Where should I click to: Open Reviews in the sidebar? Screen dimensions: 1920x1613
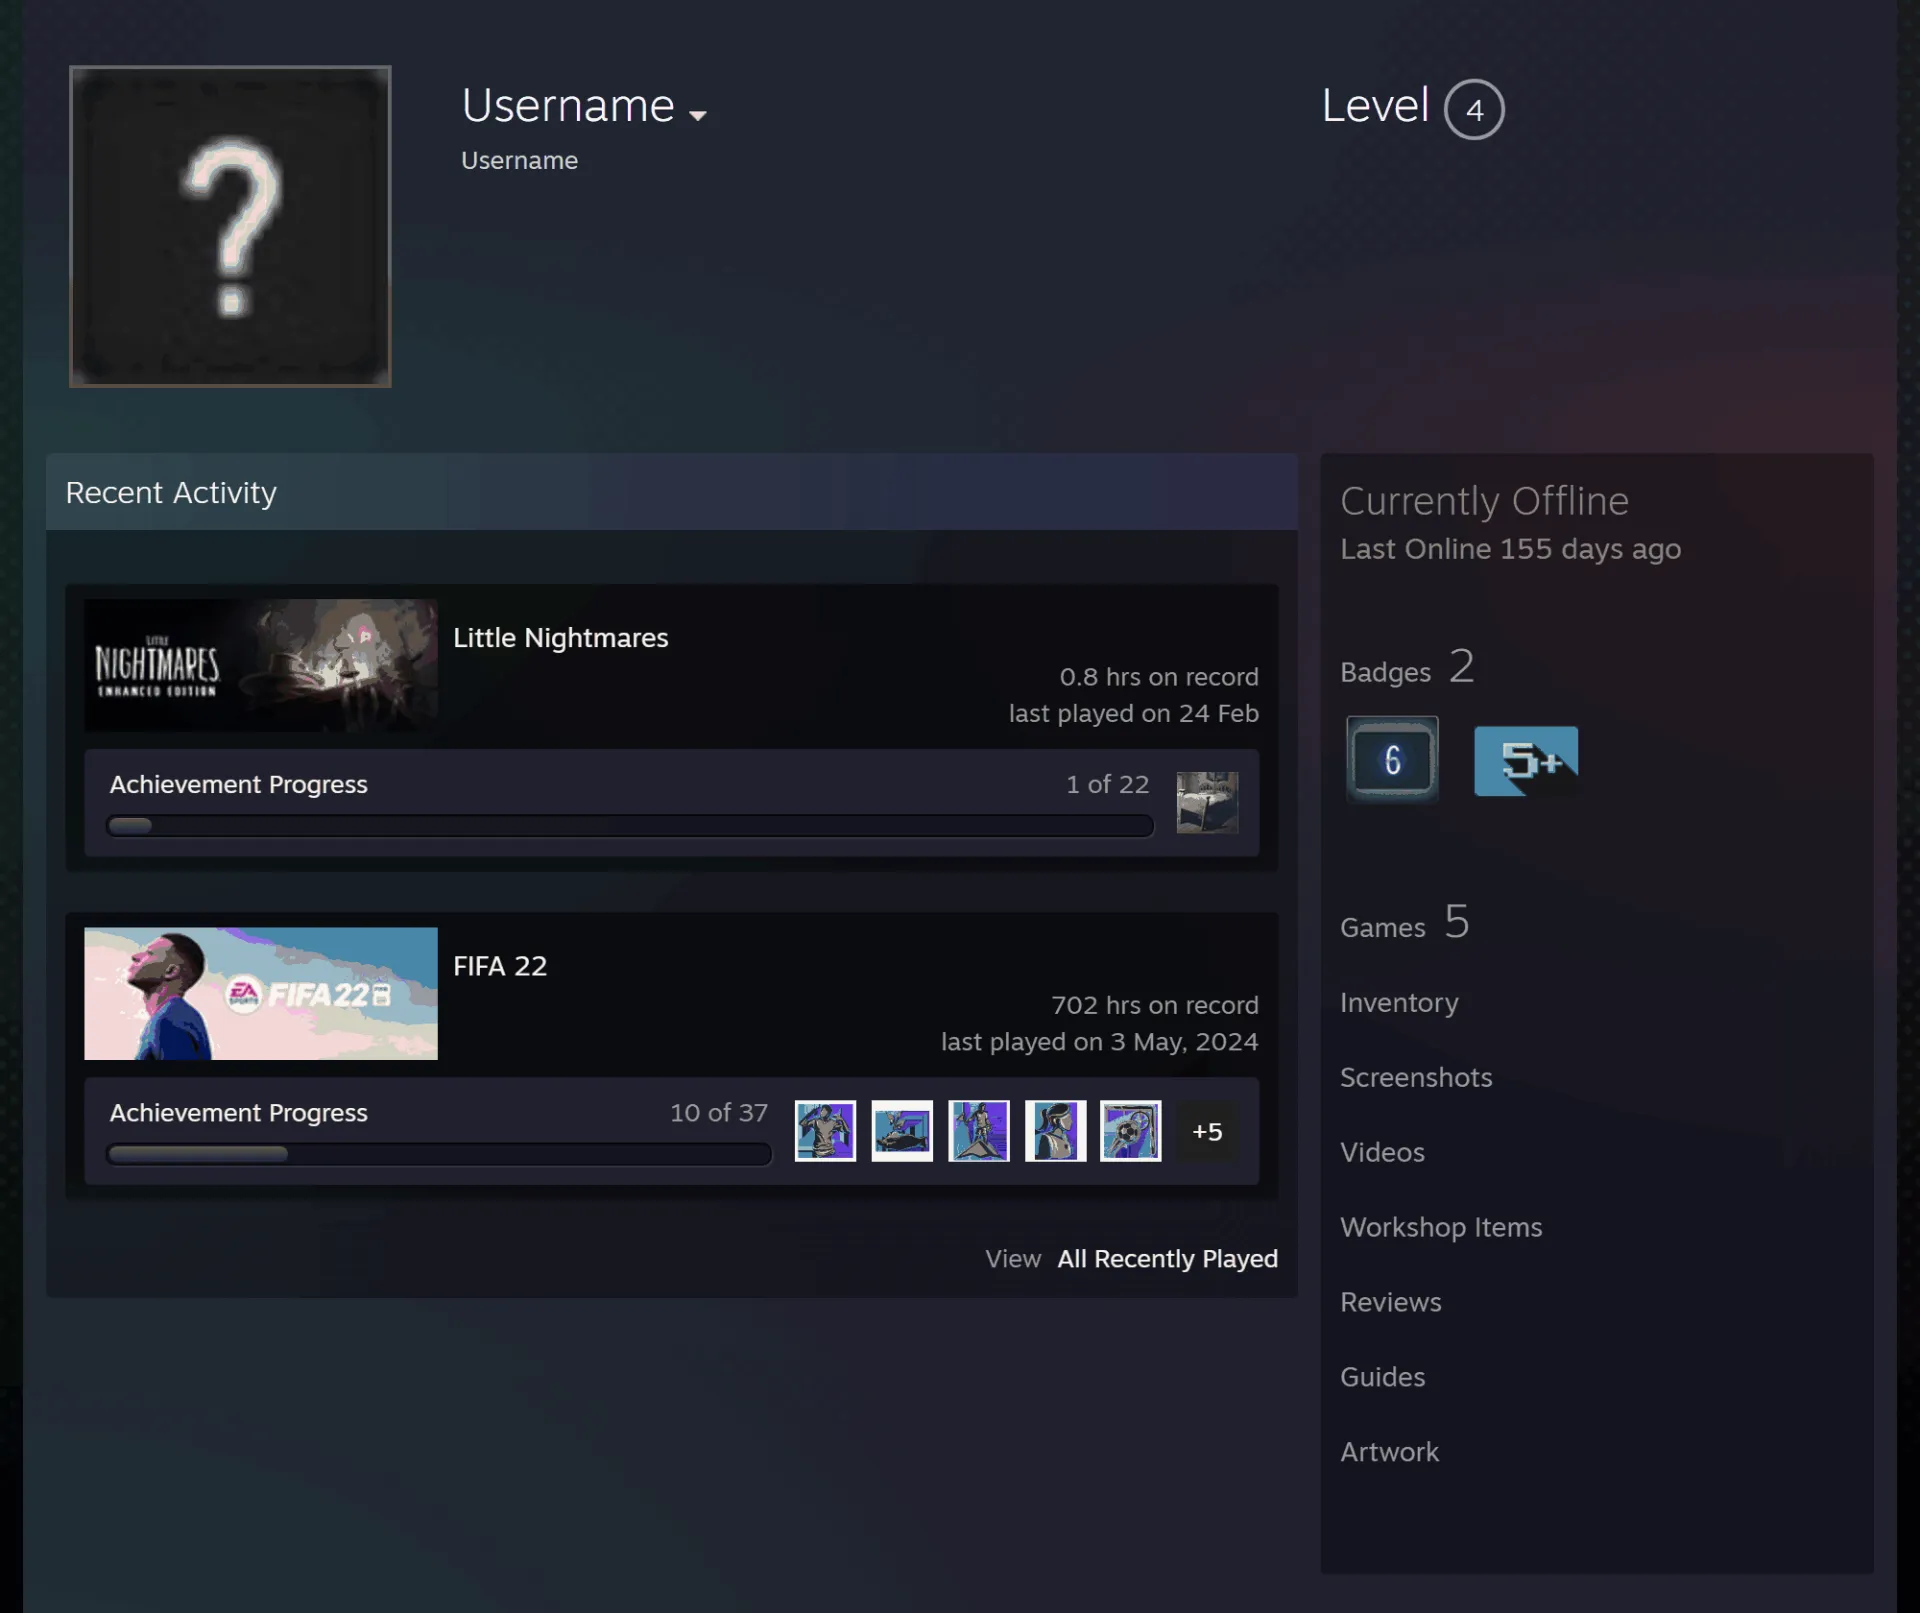coord(1391,1302)
